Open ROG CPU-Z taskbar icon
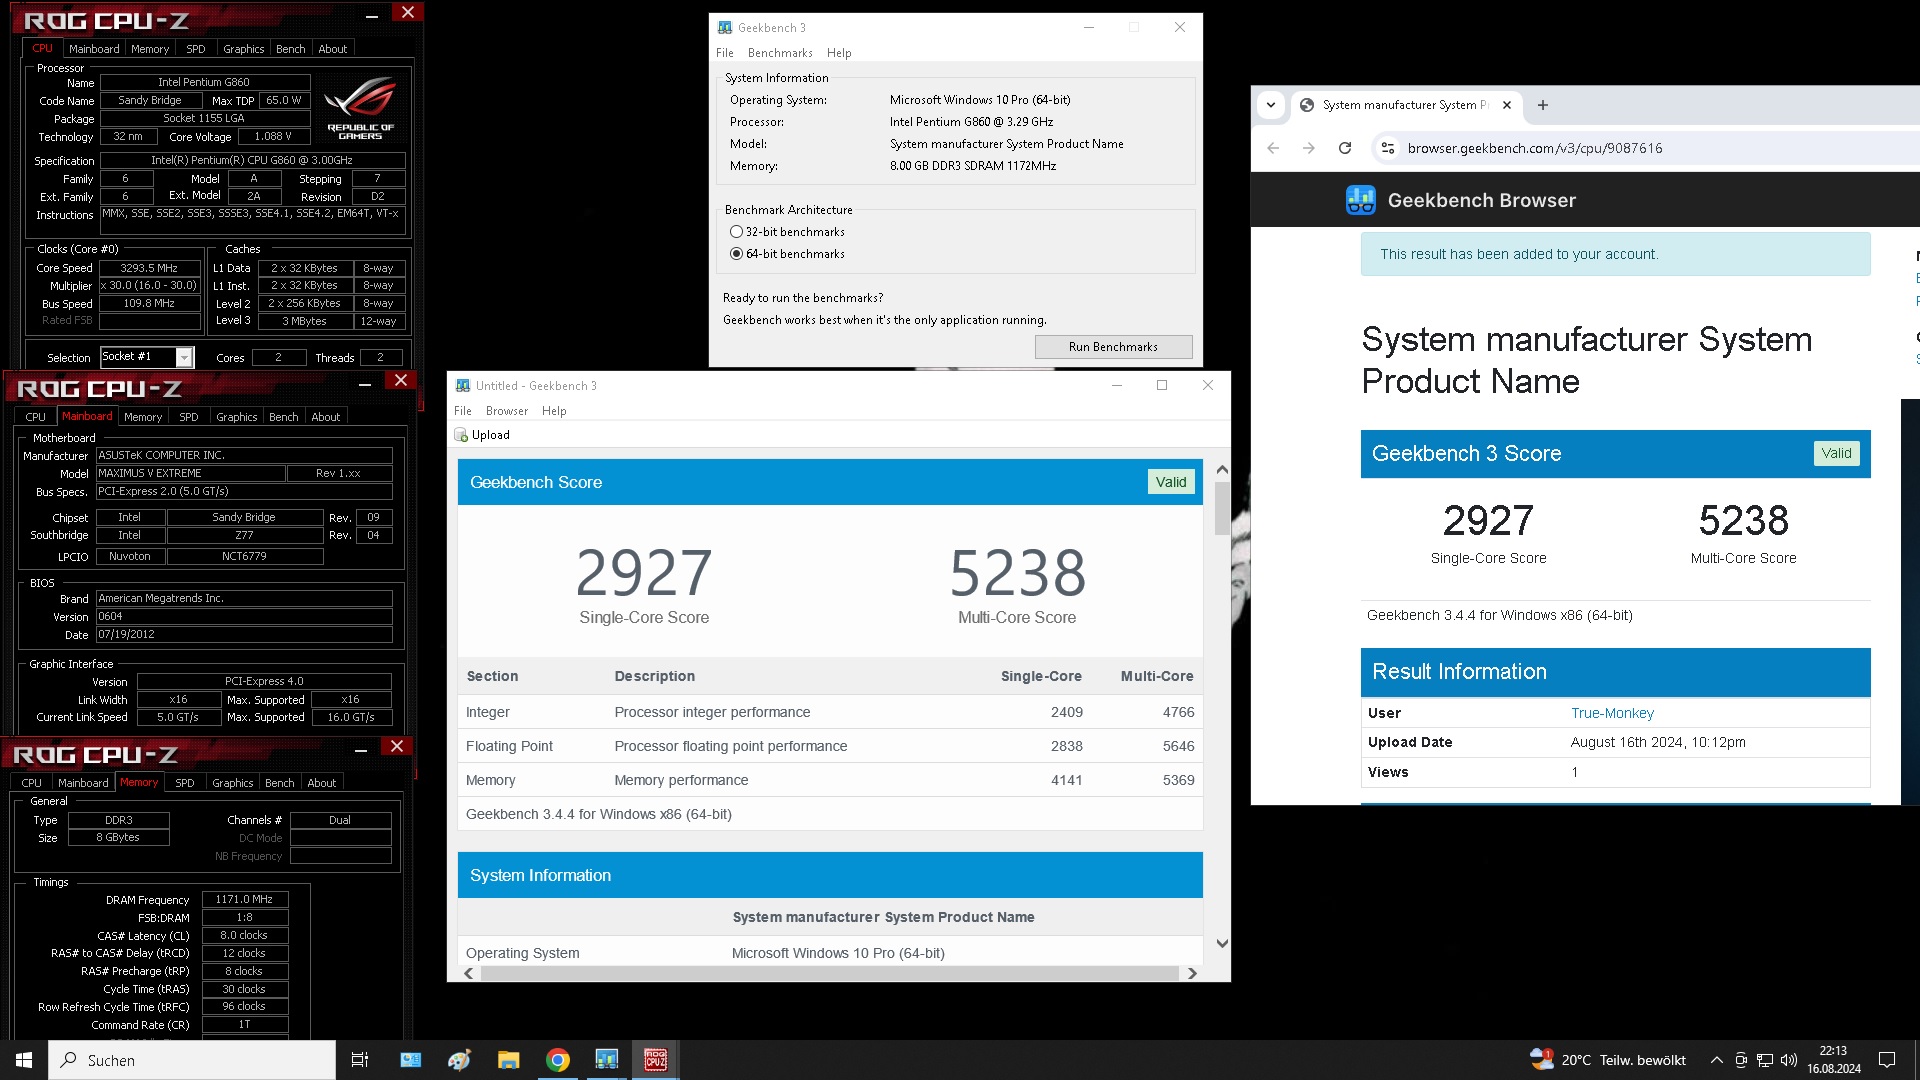 656,1060
